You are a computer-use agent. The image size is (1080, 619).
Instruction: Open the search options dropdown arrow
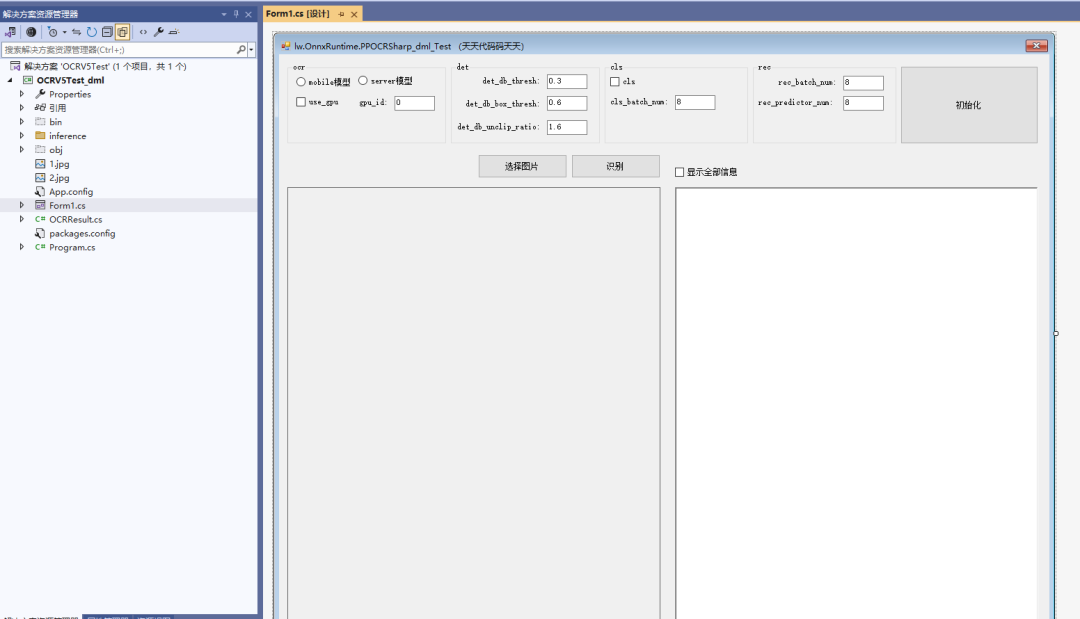tap(251, 50)
